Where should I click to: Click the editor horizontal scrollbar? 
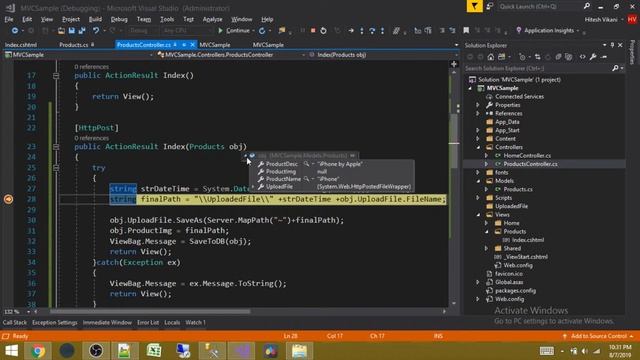pyautogui.click(x=150, y=311)
